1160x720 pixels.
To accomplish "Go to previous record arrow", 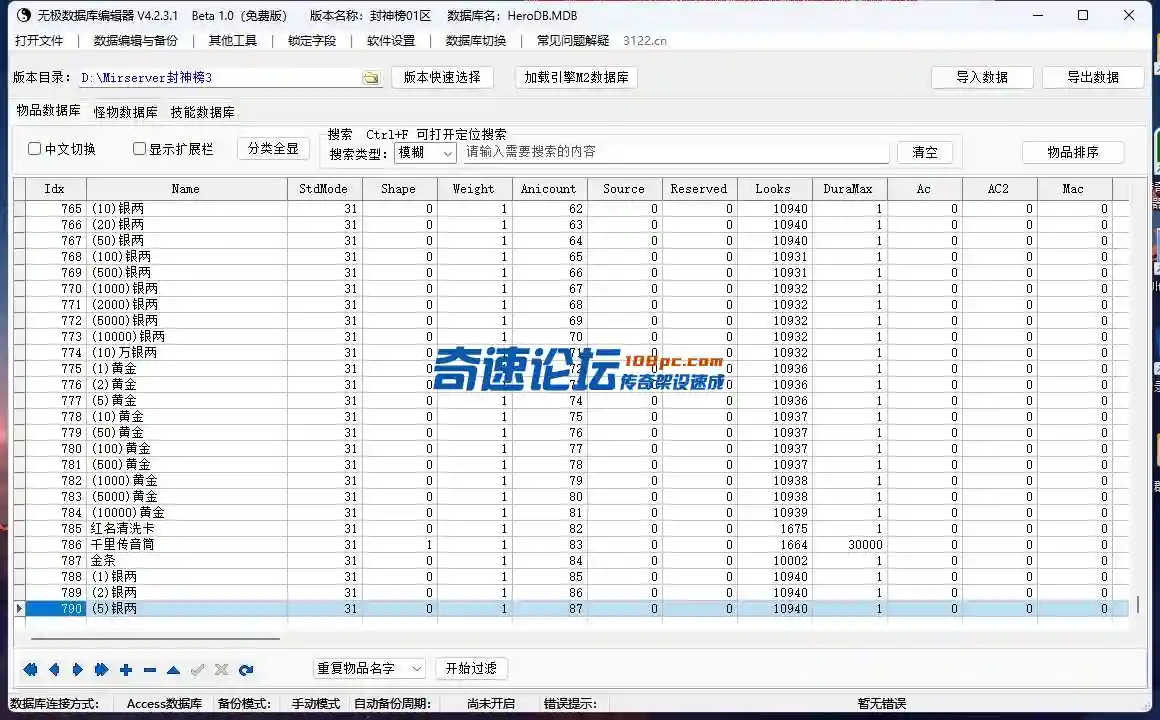I will pyautogui.click(x=54, y=670).
